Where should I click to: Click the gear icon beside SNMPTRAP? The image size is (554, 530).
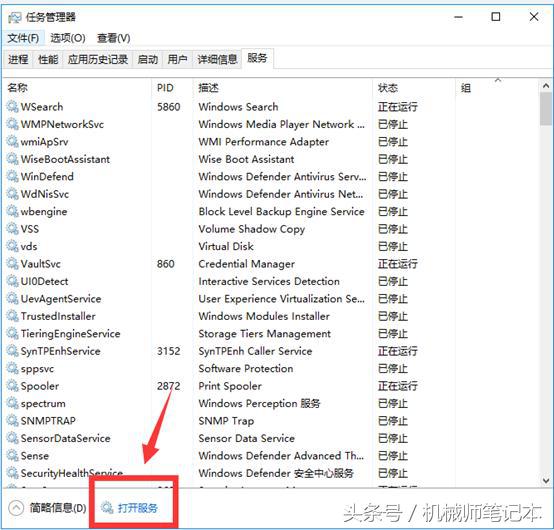click(x=12, y=420)
